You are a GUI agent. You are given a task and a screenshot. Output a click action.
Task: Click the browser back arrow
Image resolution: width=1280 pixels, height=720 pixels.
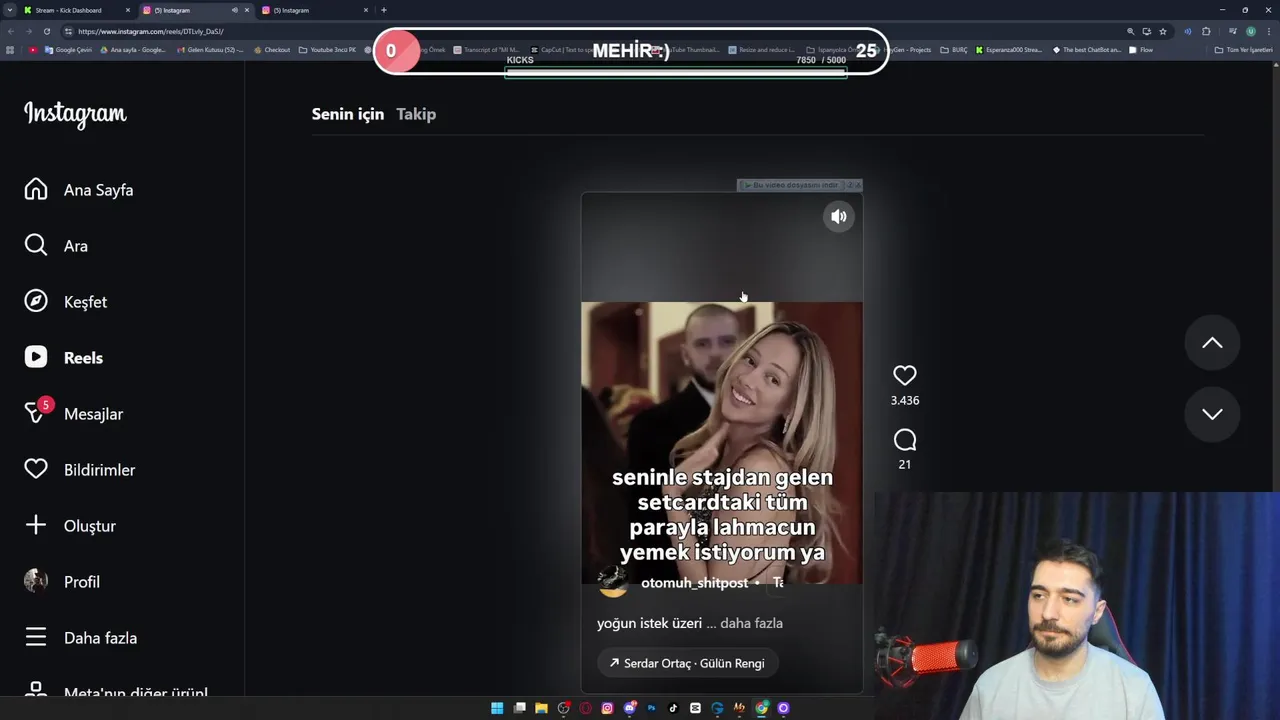pos(11,31)
